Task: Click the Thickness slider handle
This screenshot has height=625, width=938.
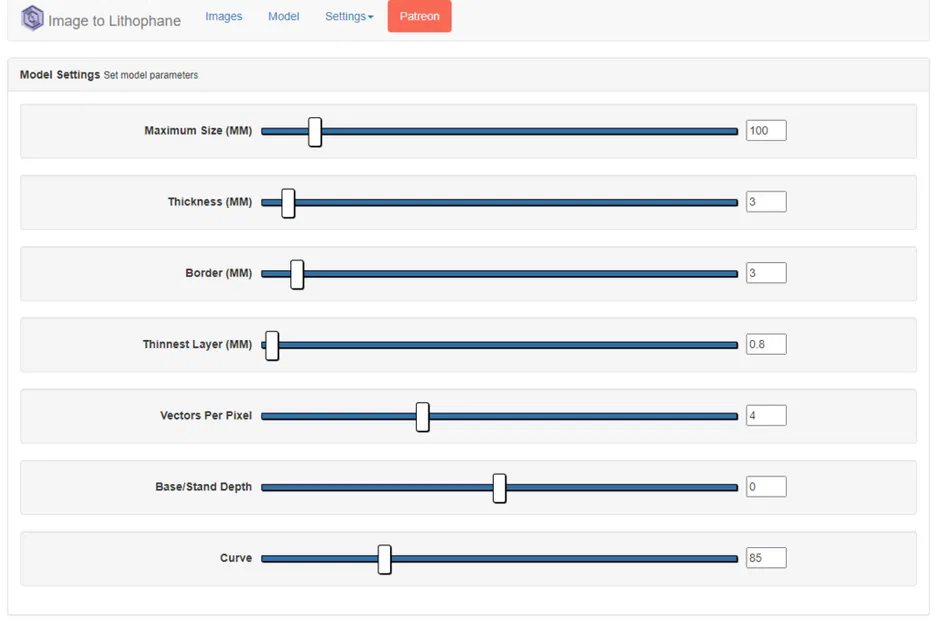Action: pyautogui.click(x=288, y=202)
